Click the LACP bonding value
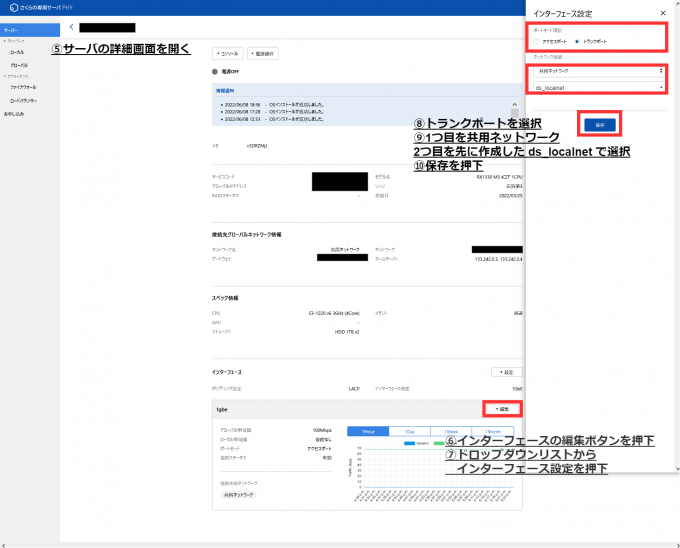Viewport: 680px width, 548px height. pyautogui.click(x=354, y=389)
